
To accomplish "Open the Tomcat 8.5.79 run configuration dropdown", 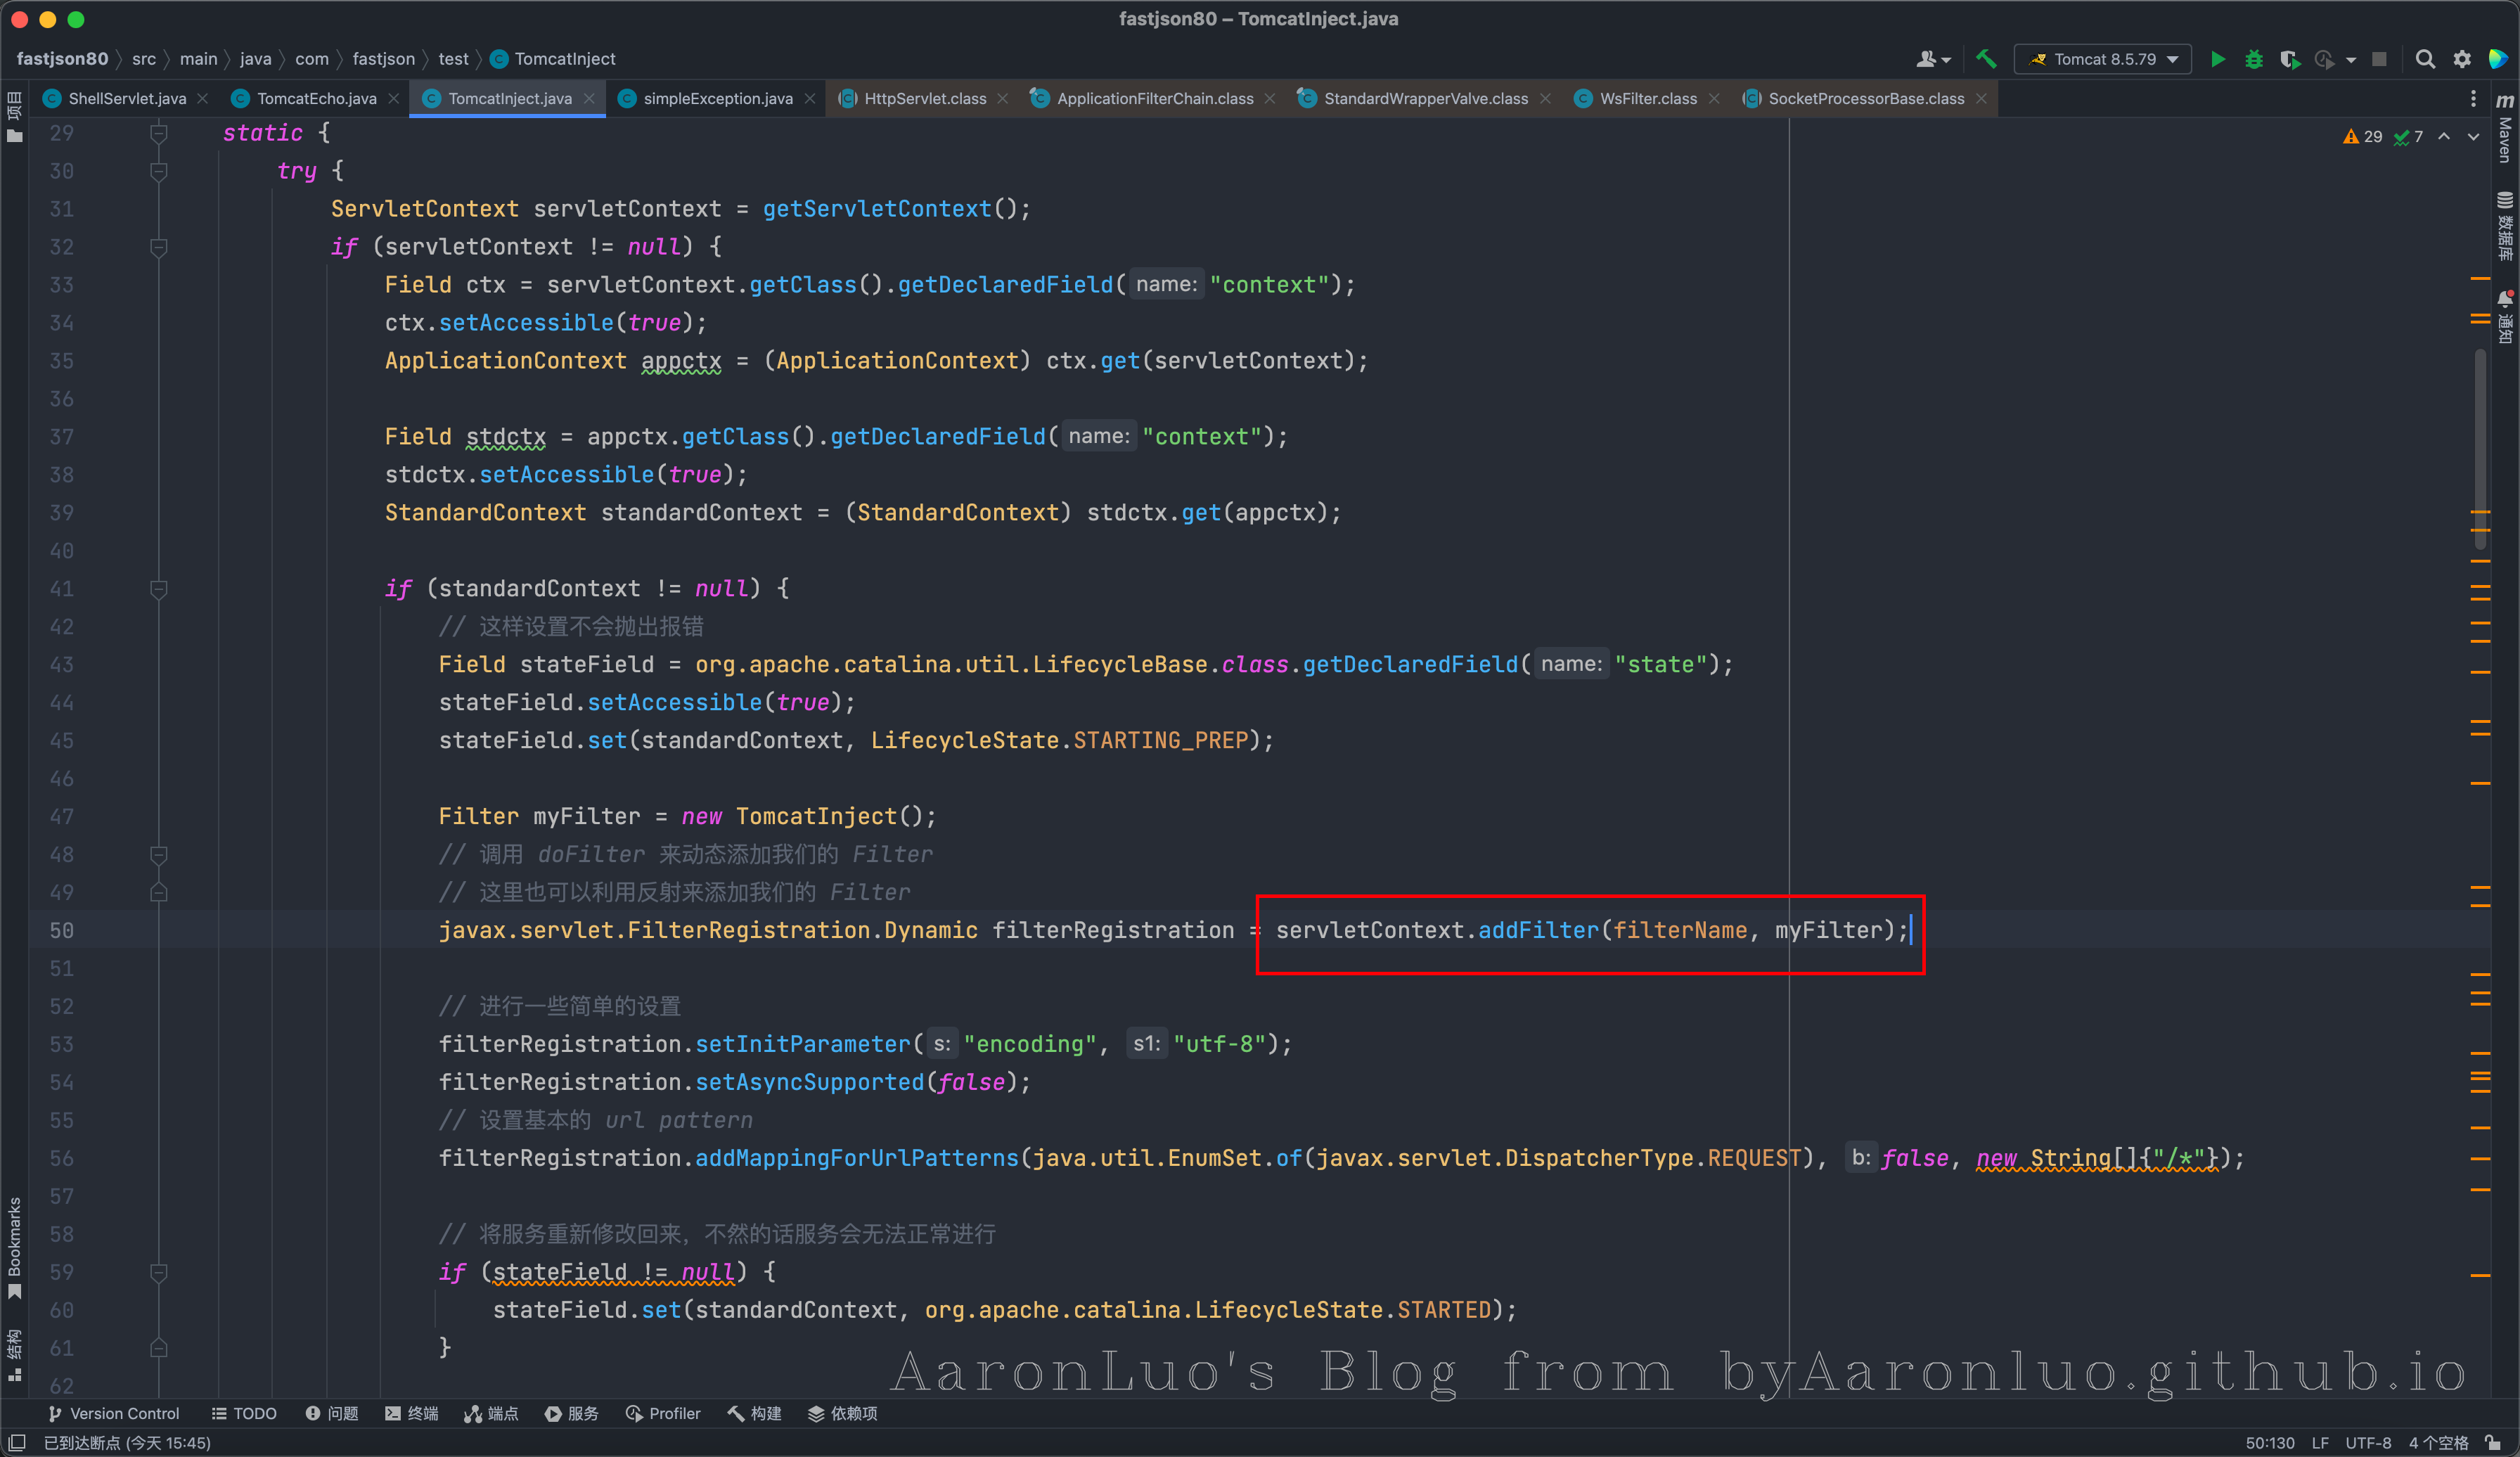I will coord(2102,59).
